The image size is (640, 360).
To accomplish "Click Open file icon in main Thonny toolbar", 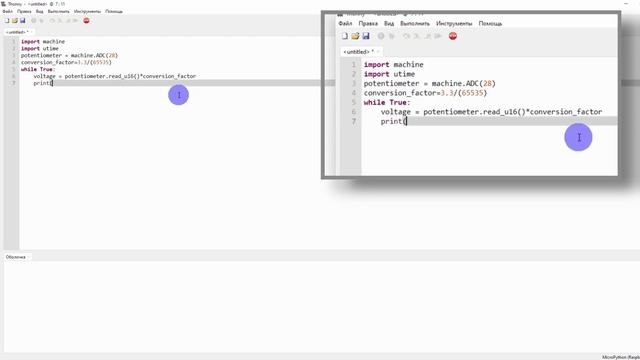I will pos(15,20).
